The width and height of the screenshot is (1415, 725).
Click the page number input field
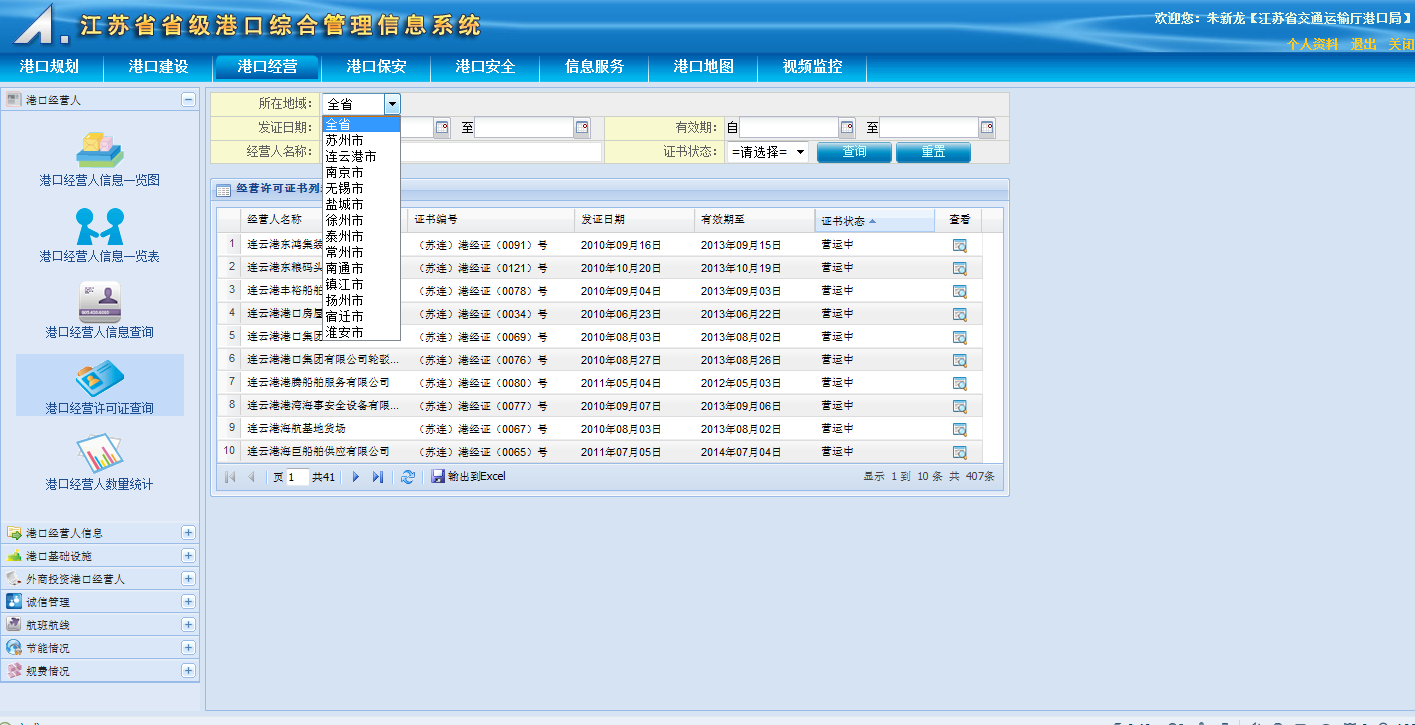click(x=297, y=477)
